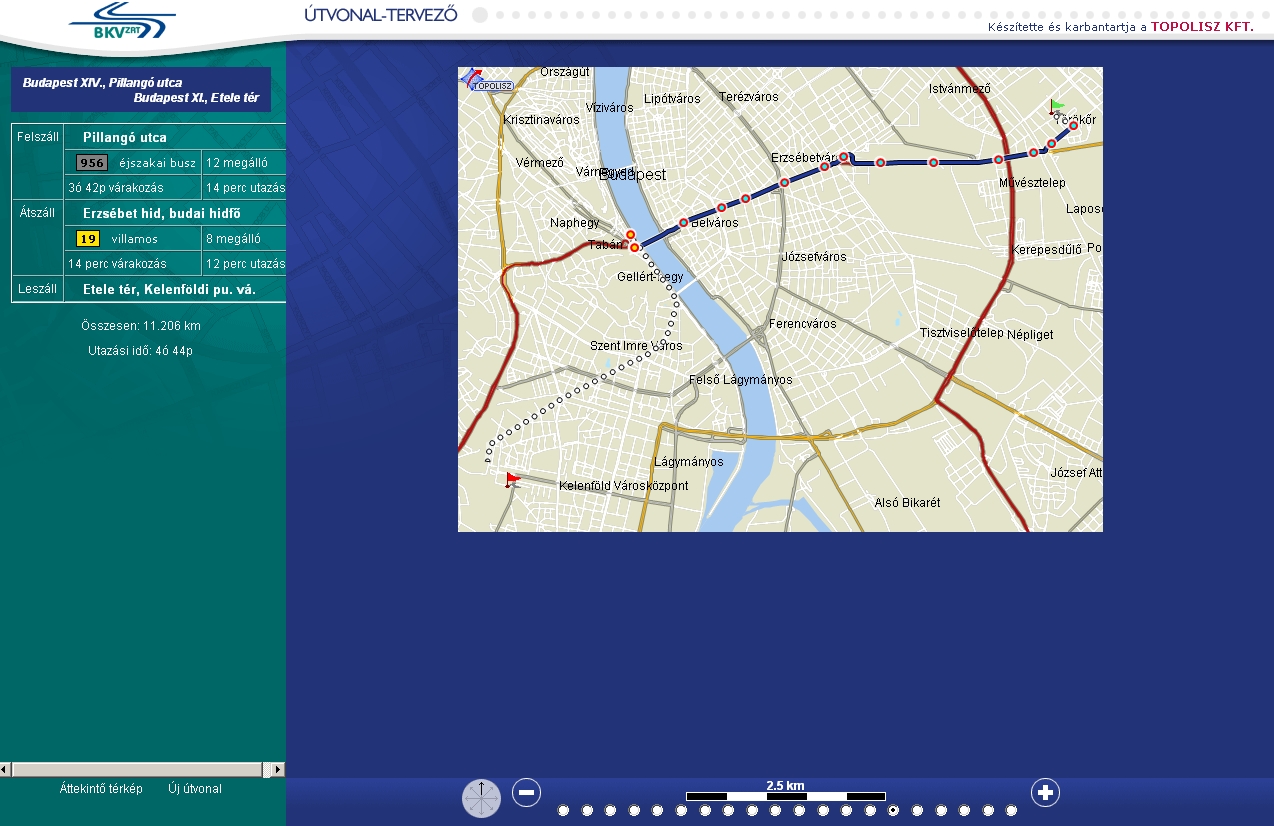Open the Áttekintő térkép overview map
This screenshot has width=1274, height=826.
(x=101, y=789)
